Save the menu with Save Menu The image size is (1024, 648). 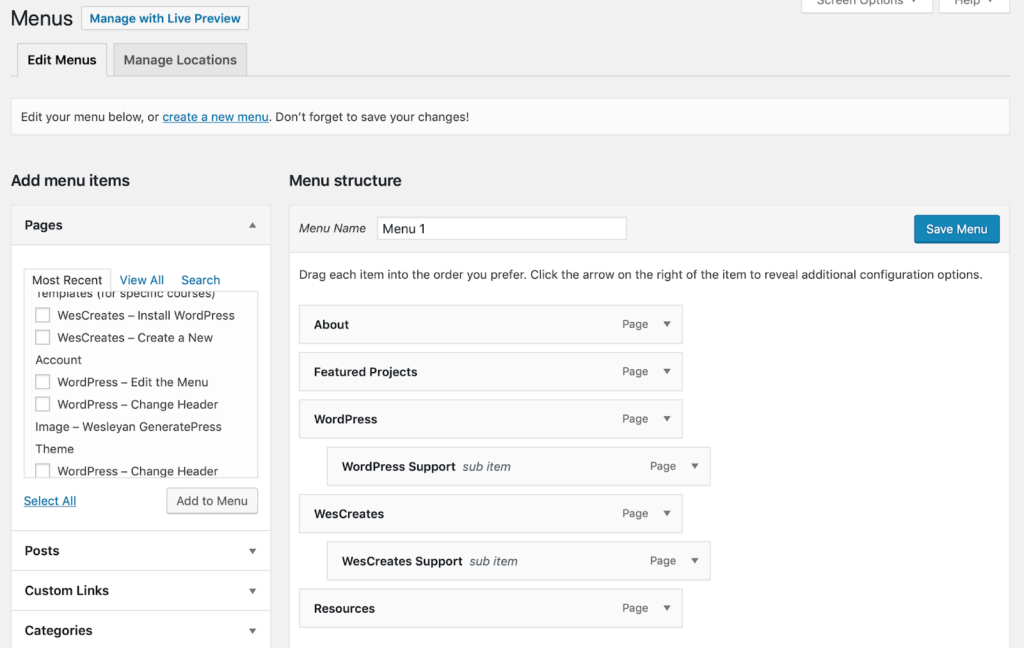957,229
